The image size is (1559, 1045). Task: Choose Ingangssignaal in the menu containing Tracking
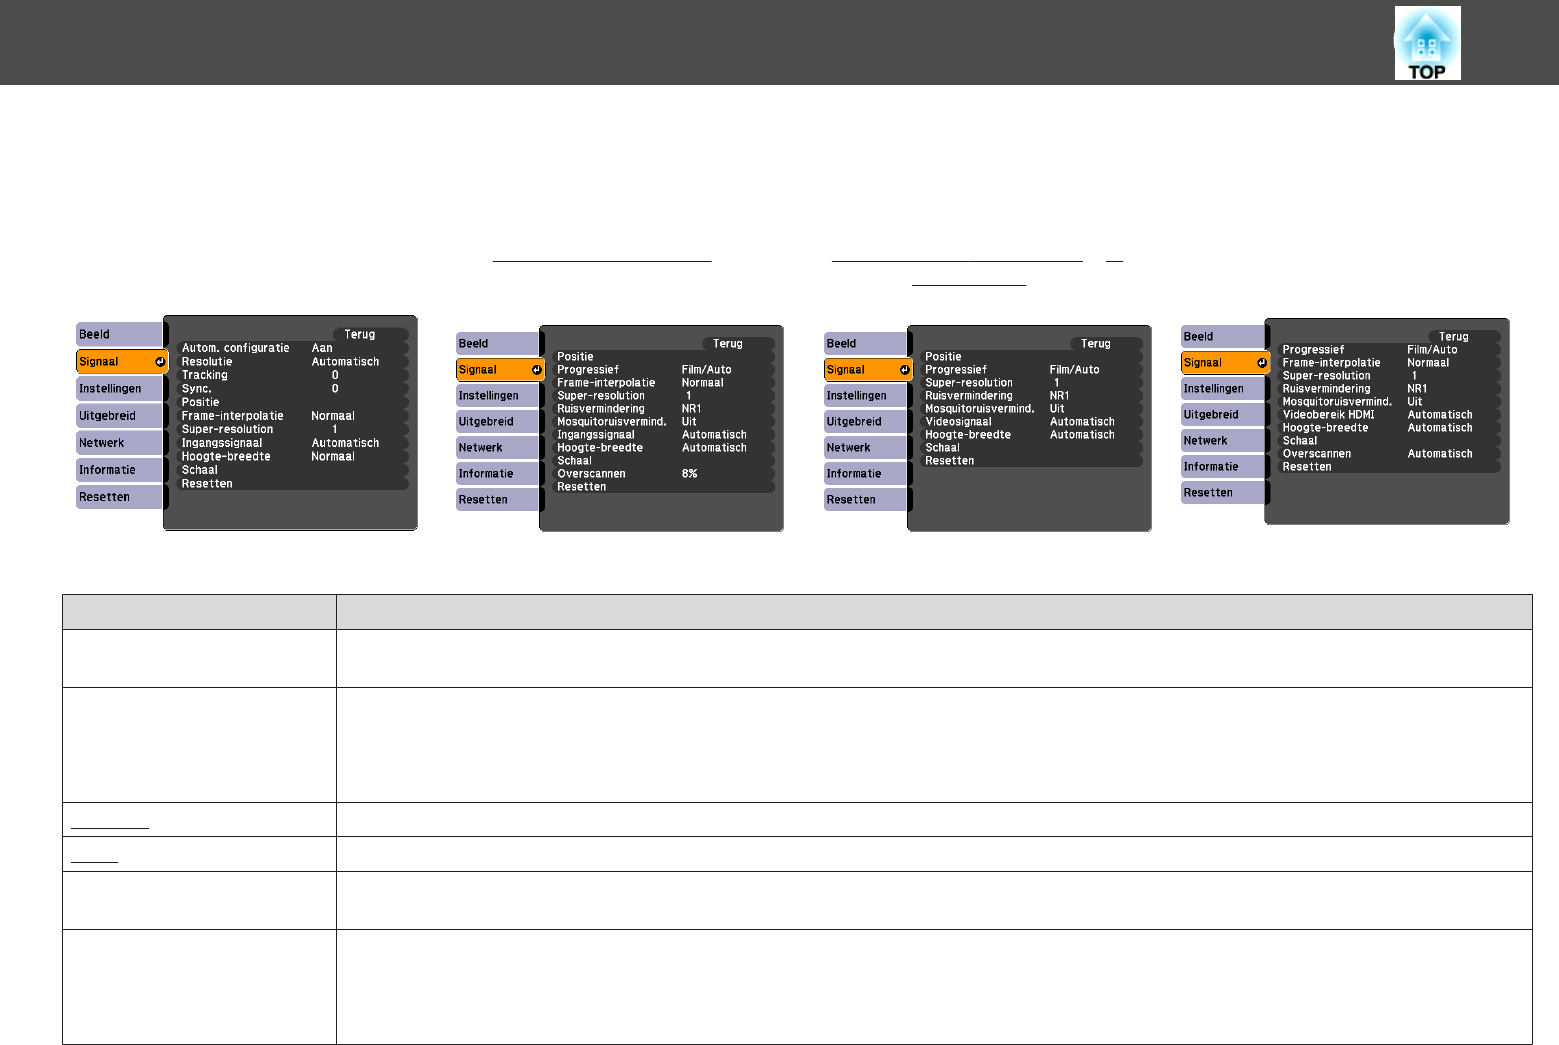click(x=292, y=443)
